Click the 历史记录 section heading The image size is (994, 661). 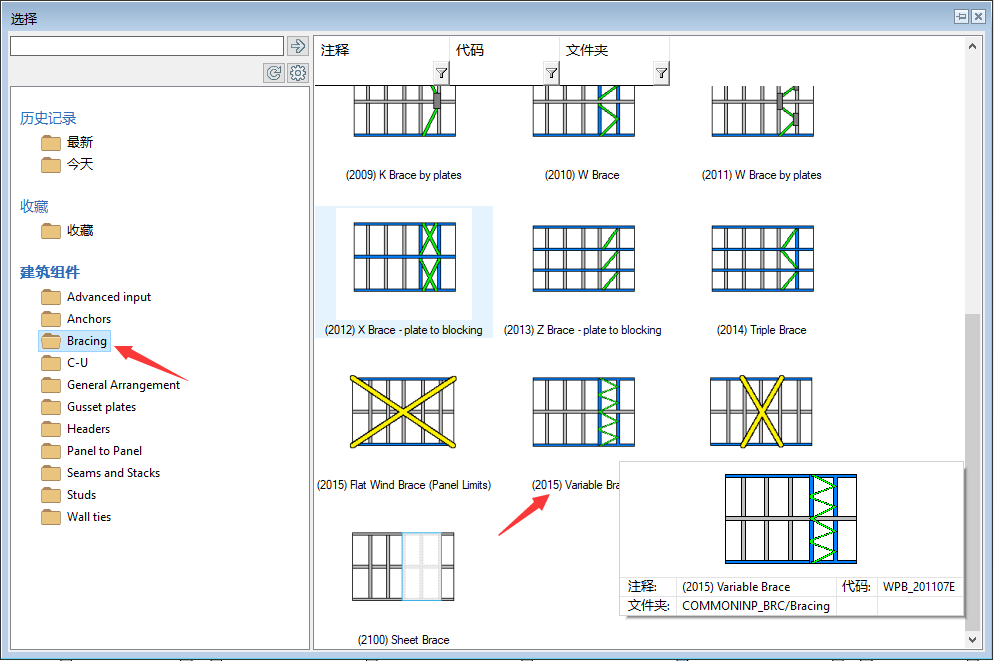coord(48,119)
